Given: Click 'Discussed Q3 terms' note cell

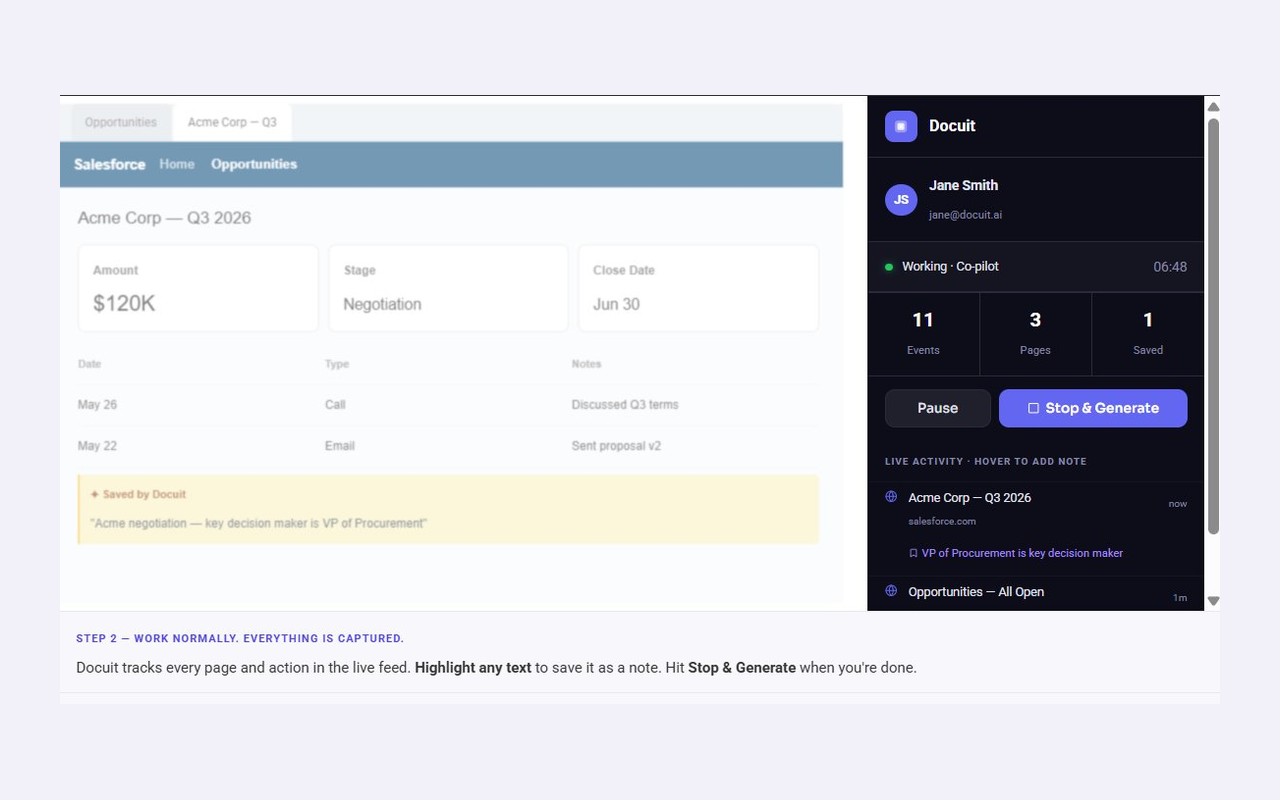Looking at the screenshot, I should pyautogui.click(x=625, y=405).
